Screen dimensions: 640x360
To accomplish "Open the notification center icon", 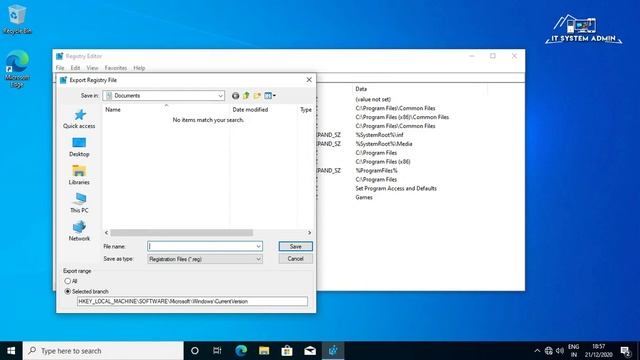I will (x=625, y=351).
